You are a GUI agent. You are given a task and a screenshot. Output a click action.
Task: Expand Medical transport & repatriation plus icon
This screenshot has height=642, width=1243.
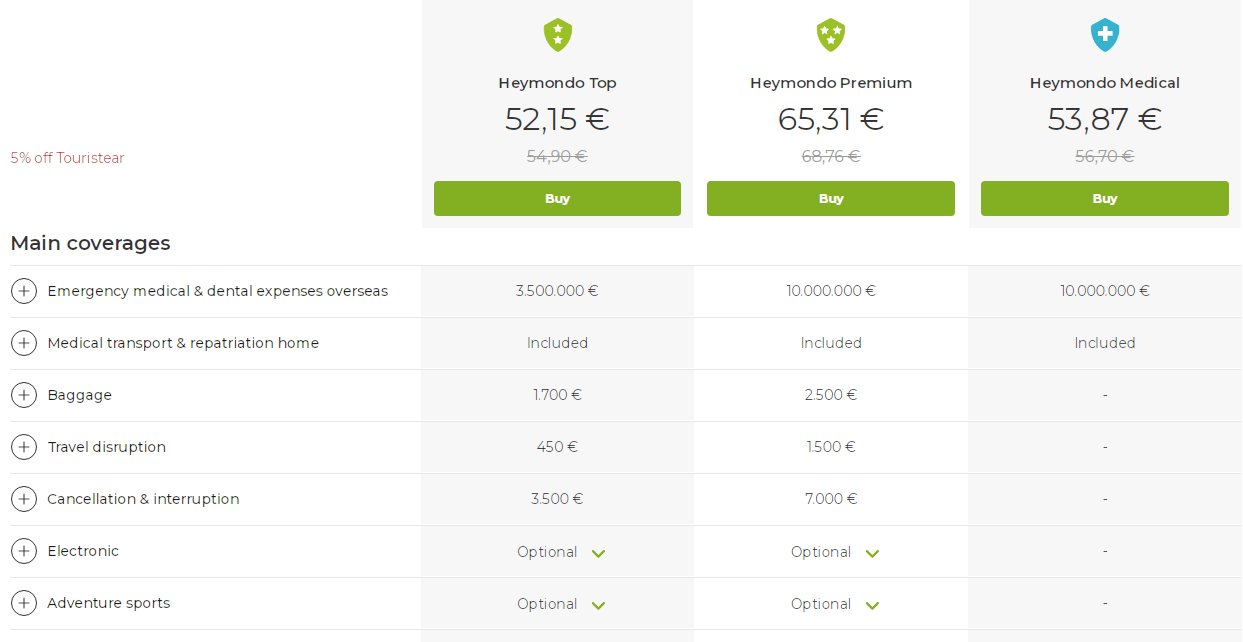pos(24,343)
